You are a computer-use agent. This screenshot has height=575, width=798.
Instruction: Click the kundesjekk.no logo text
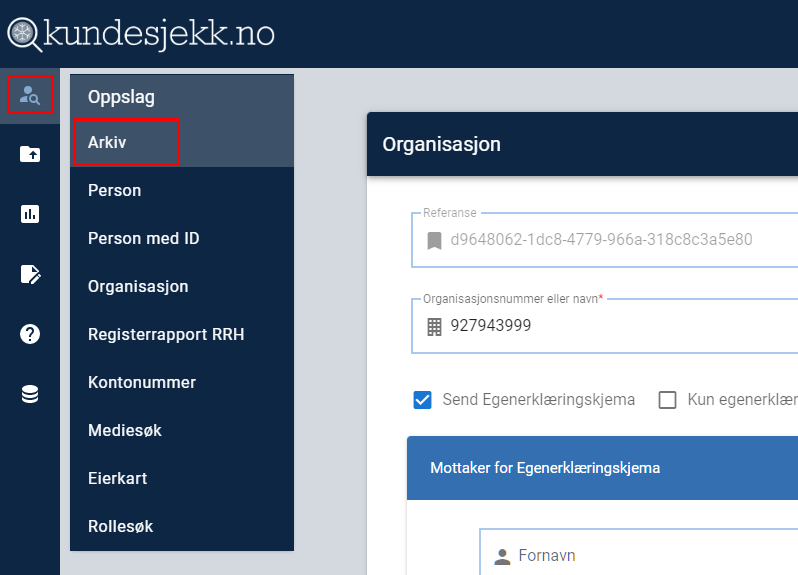(159, 34)
